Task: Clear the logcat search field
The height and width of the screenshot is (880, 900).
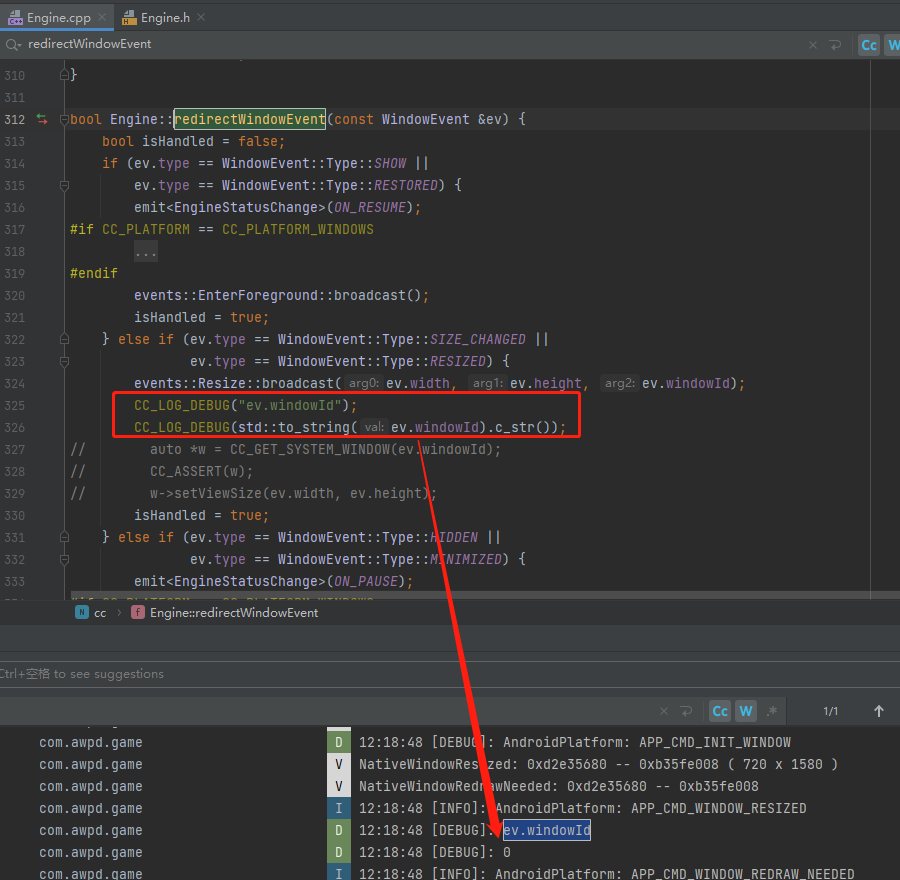Action: coord(665,711)
